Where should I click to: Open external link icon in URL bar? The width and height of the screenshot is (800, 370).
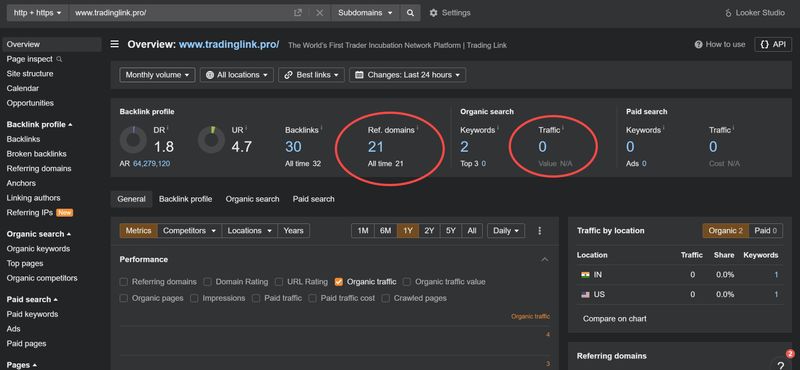coord(298,13)
